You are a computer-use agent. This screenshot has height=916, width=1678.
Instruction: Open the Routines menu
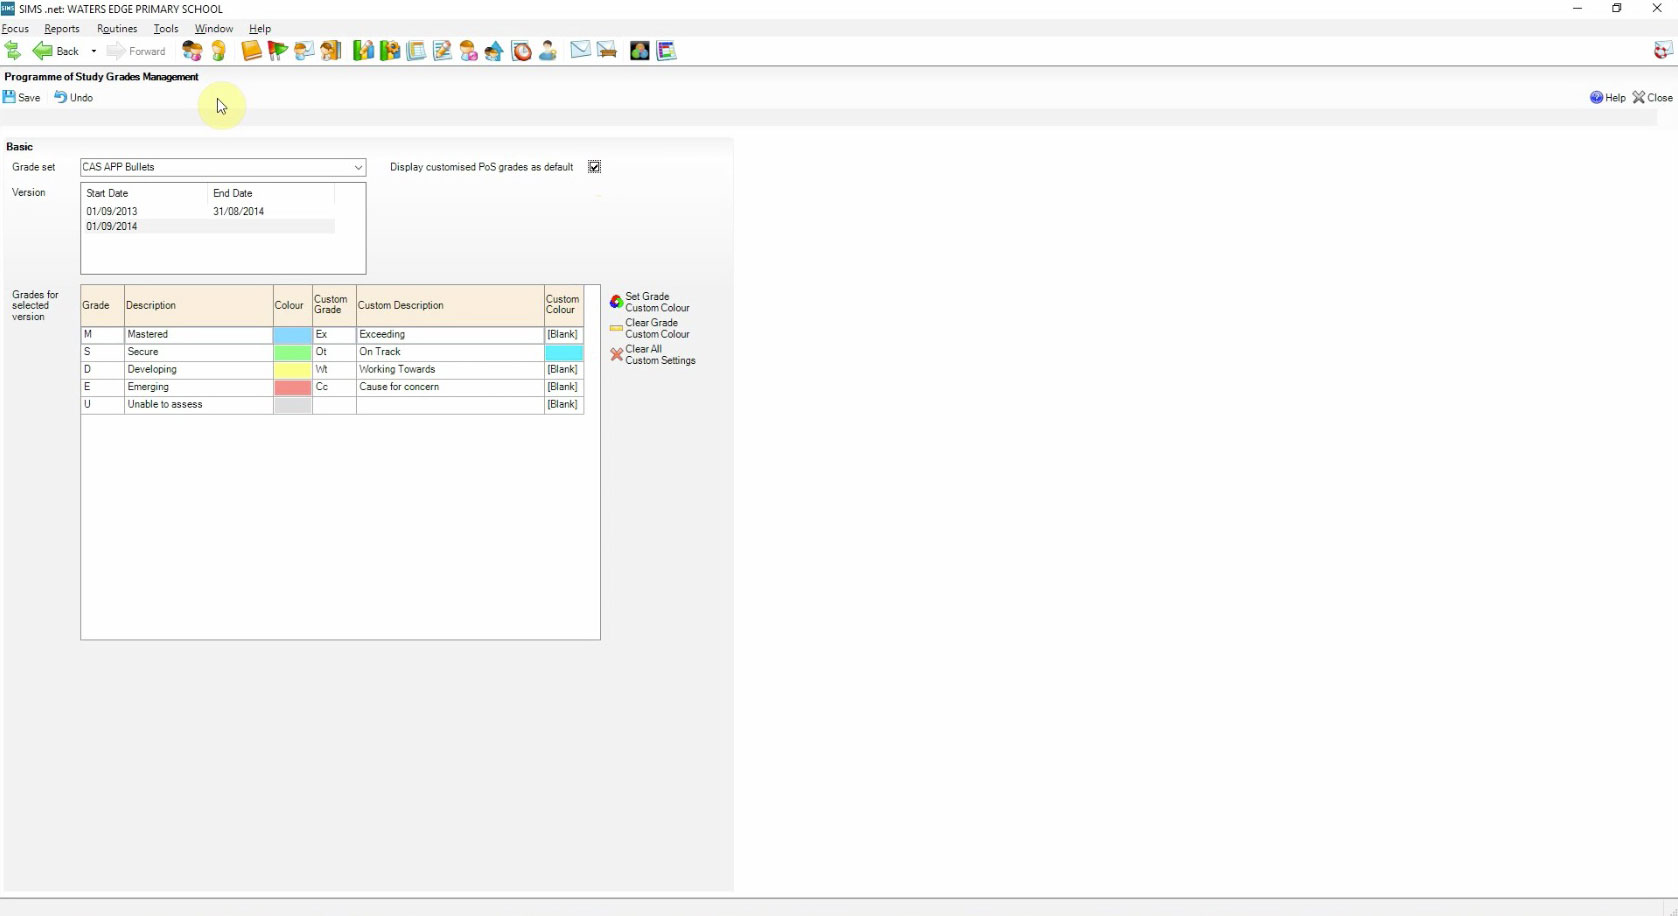(117, 29)
